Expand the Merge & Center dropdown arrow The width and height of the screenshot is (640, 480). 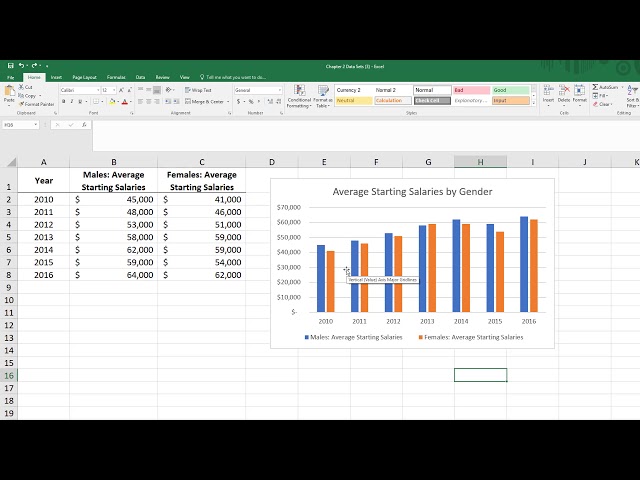pyautogui.click(x=228, y=102)
